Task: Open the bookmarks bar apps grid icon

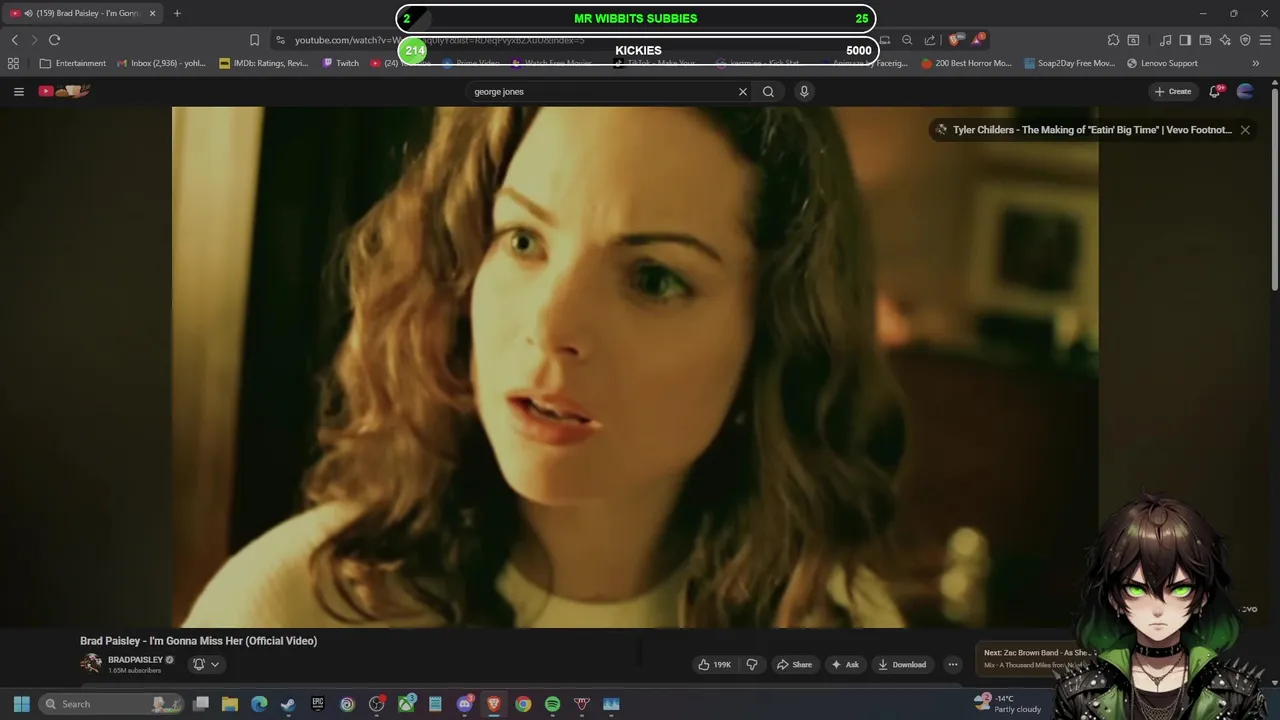Action: pos(13,63)
